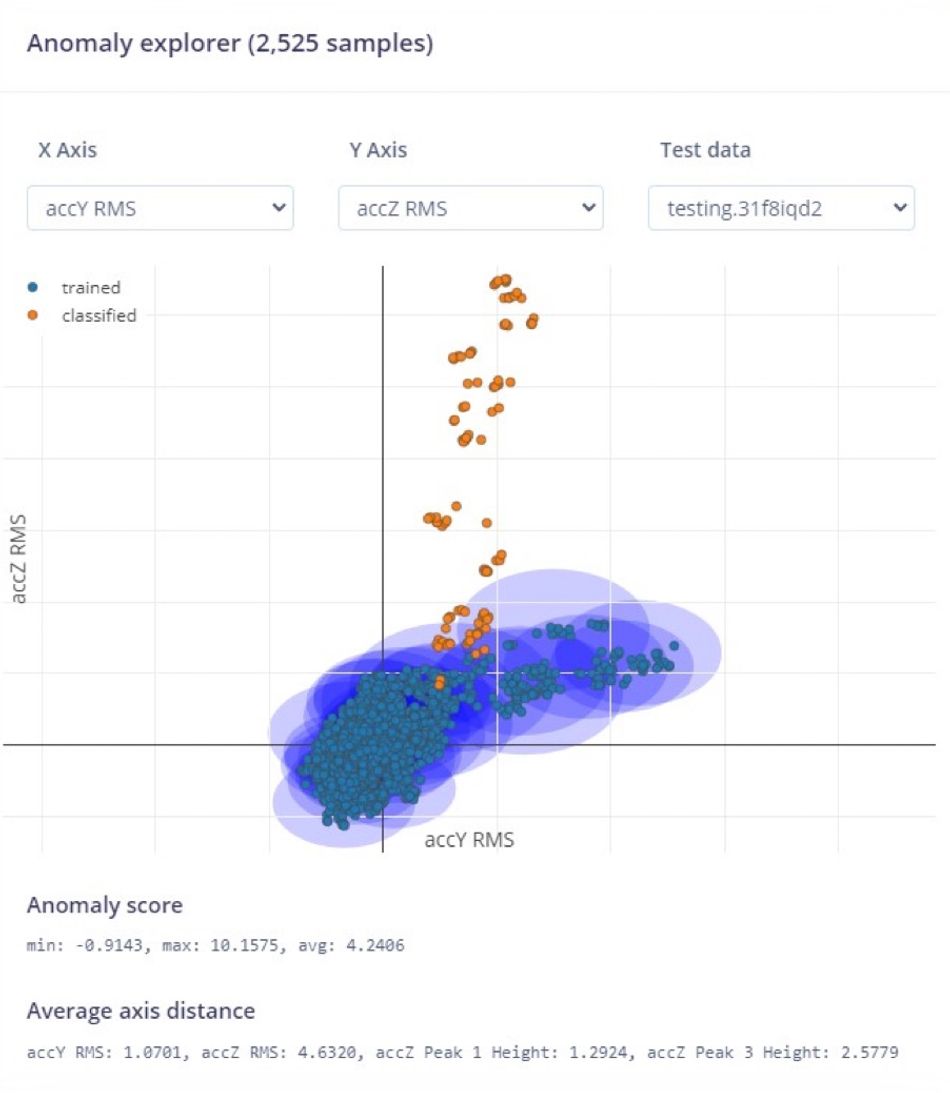Click the accY RMS x-axis title
Screen dimensions: 950x1093
pos(469,839)
